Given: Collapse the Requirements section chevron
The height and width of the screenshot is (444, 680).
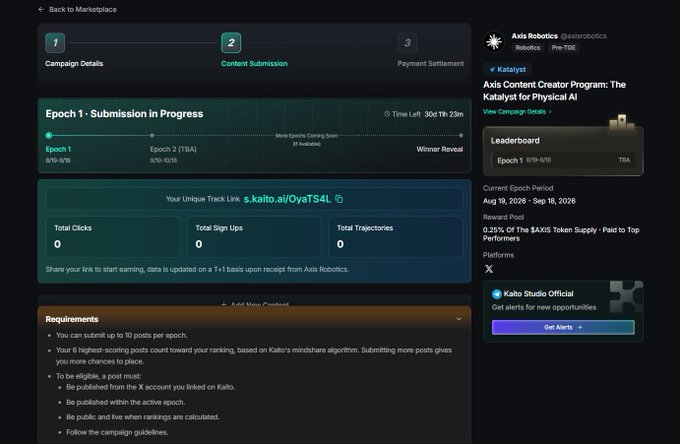Looking at the screenshot, I should point(459,319).
